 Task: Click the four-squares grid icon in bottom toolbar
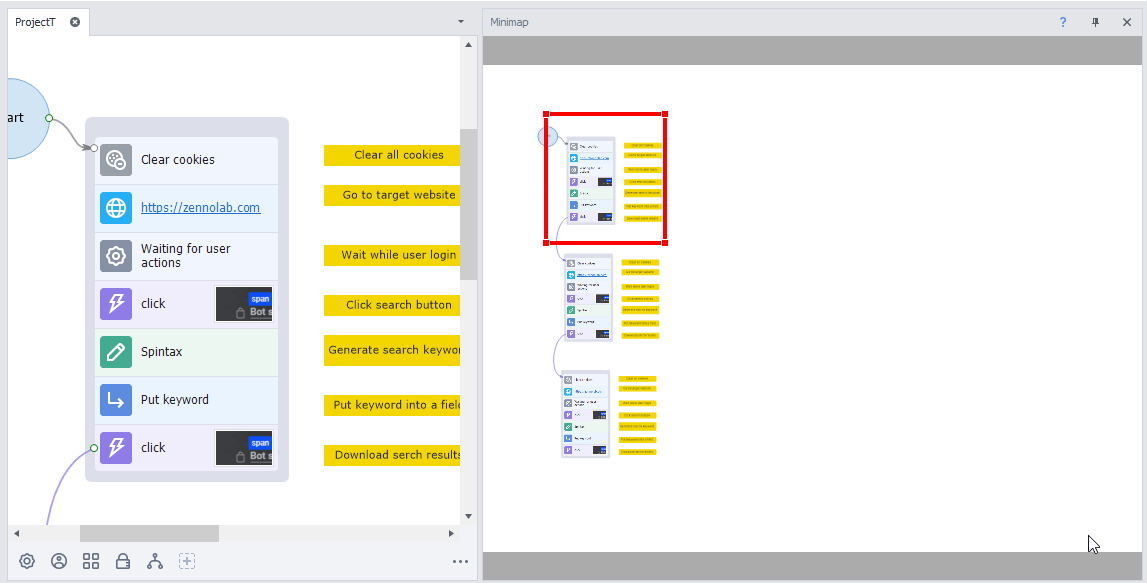pos(91,561)
